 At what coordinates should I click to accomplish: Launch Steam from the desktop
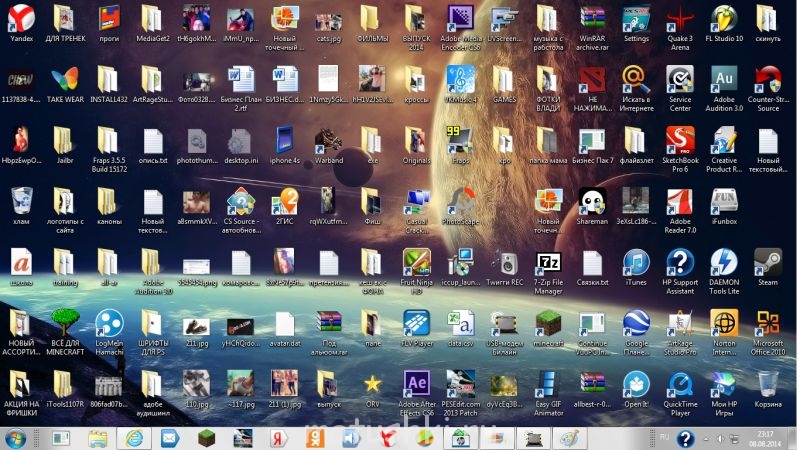click(767, 262)
